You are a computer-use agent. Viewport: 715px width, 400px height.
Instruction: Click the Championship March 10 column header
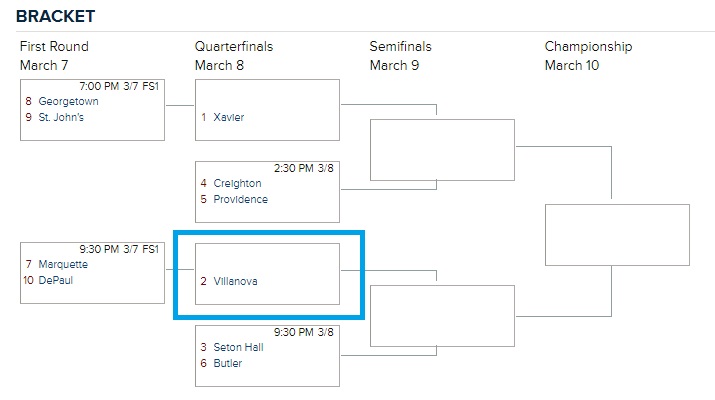(x=588, y=56)
